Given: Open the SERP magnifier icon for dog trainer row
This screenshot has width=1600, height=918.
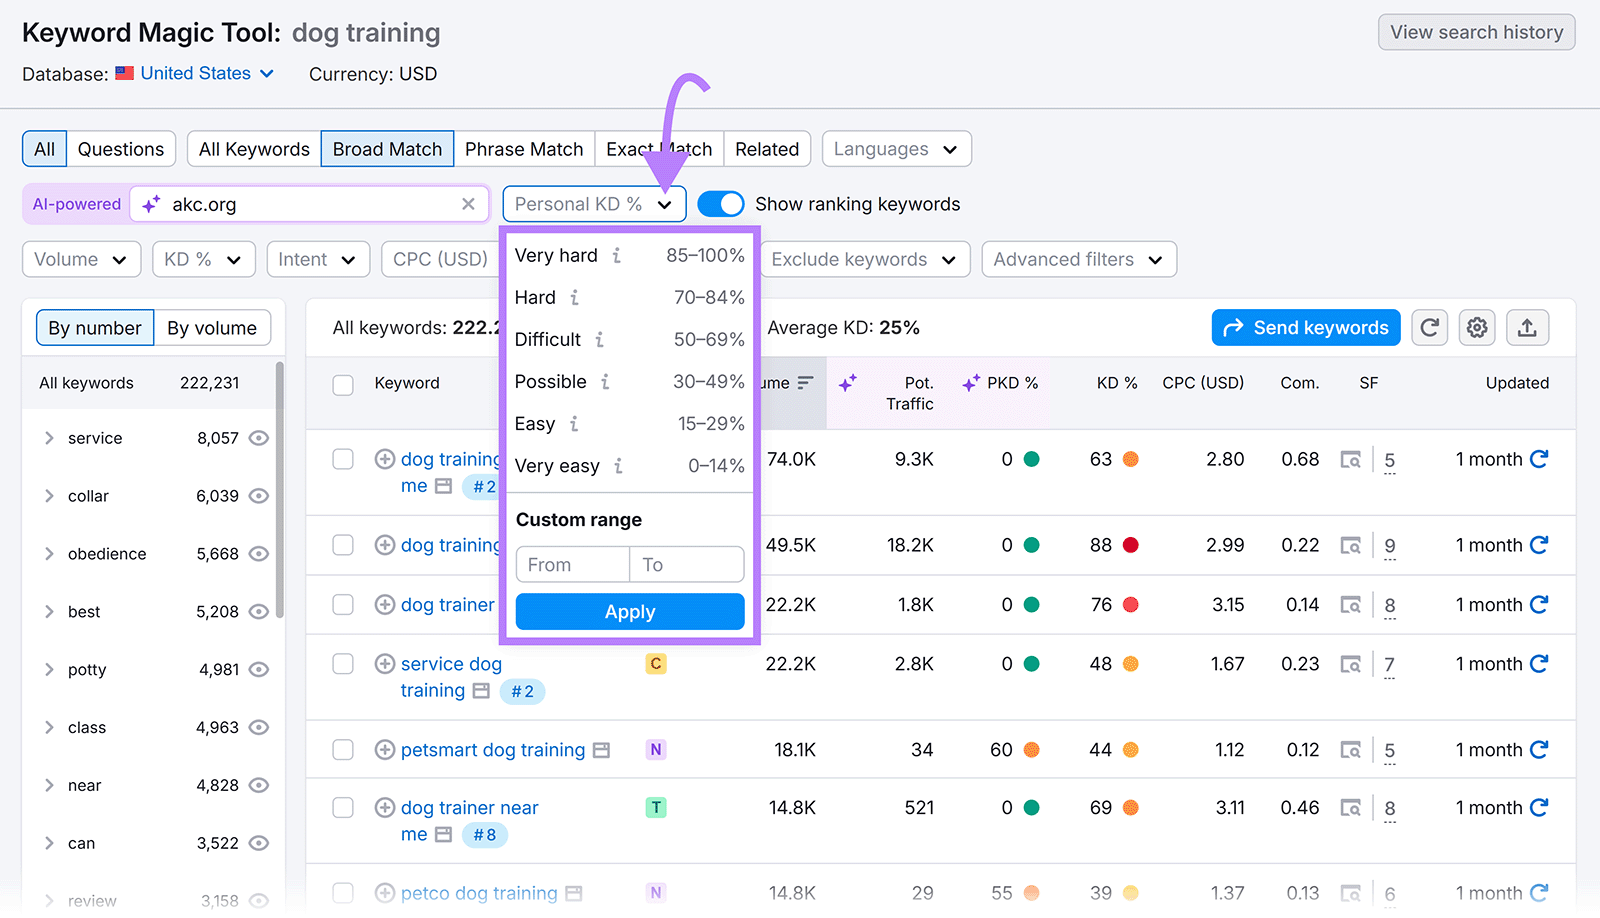Looking at the screenshot, I should (x=1351, y=604).
